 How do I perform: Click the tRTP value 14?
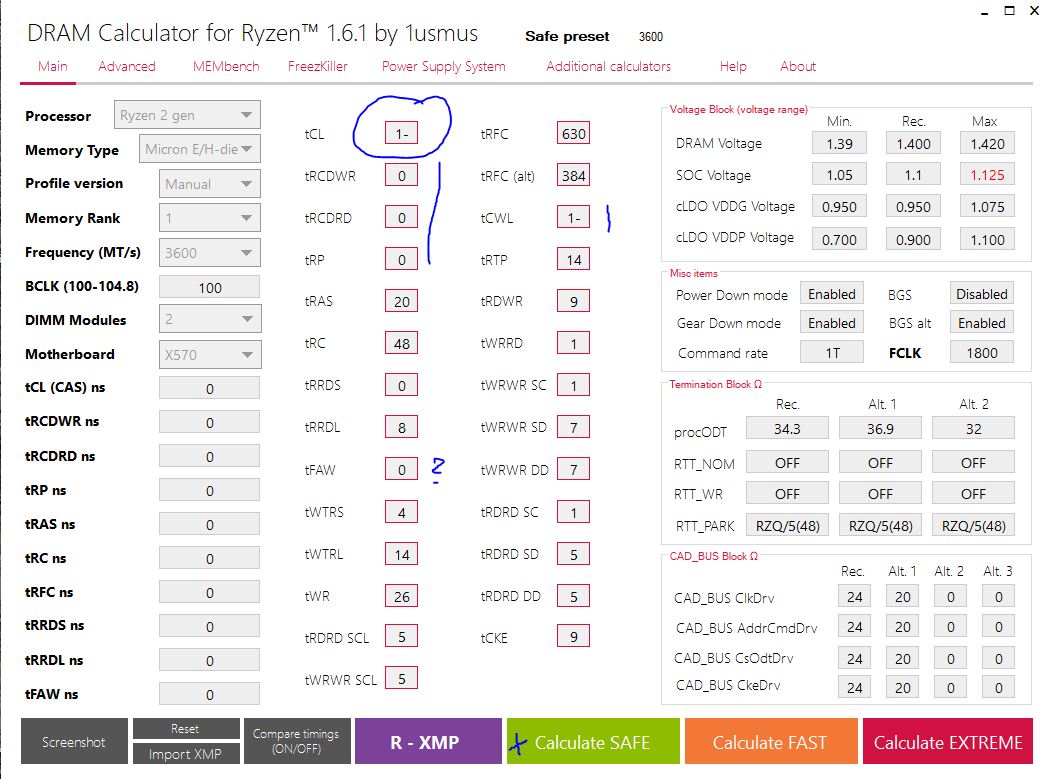pyautogui.click(x=573, y=259)
